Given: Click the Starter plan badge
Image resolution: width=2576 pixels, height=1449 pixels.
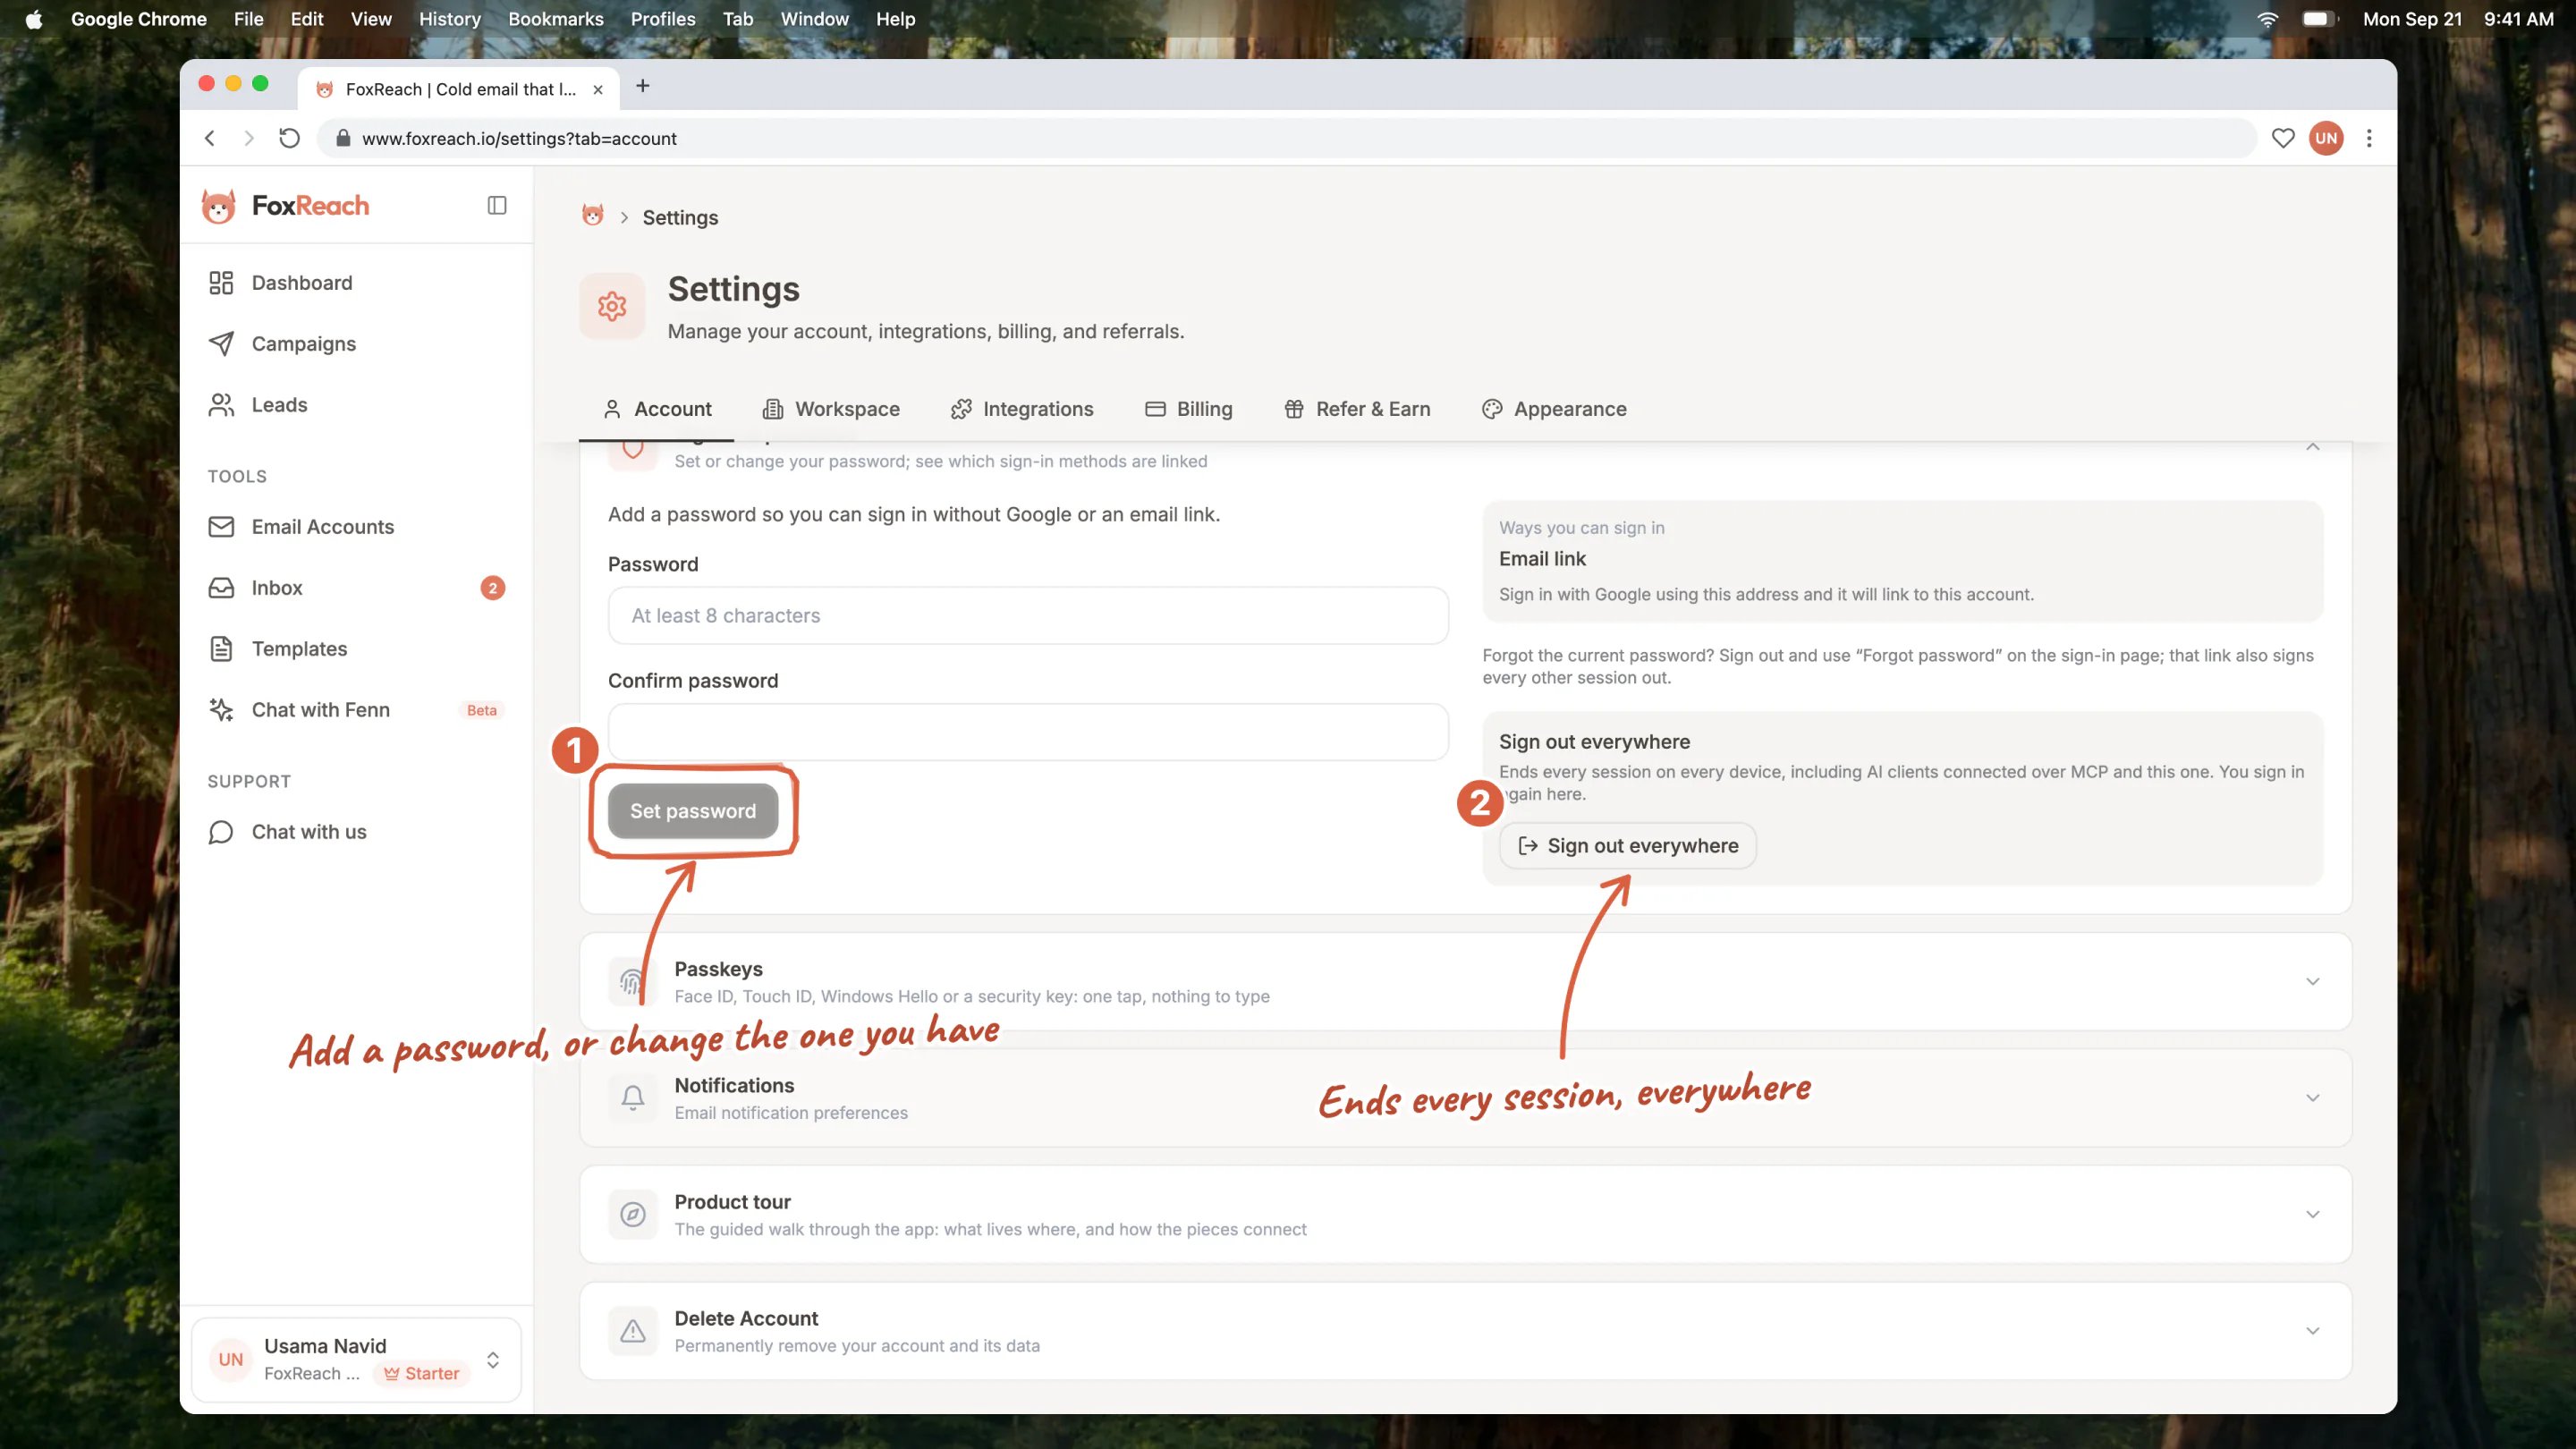Looking at the screenshot, I should [x=422, y=1374].
